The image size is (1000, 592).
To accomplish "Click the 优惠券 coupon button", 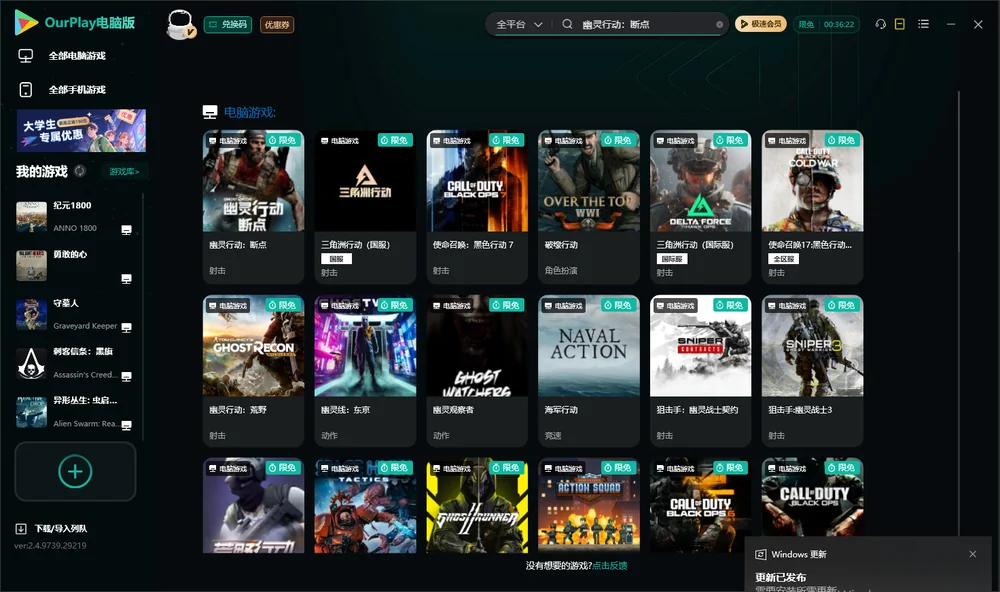I will tap(277, 25).
